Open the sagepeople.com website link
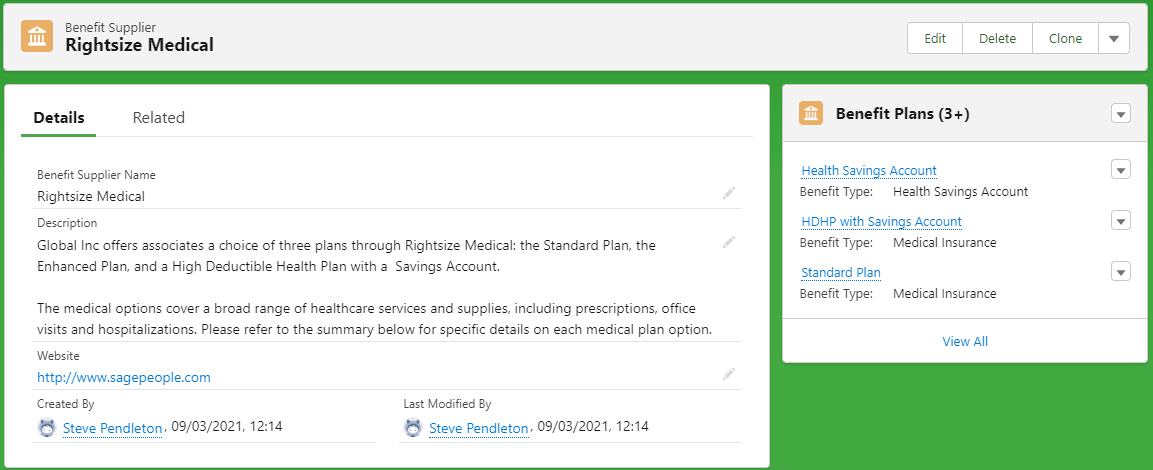Image resolution: width=1153 pixels, height=470 pixels. tap(124, 378)
